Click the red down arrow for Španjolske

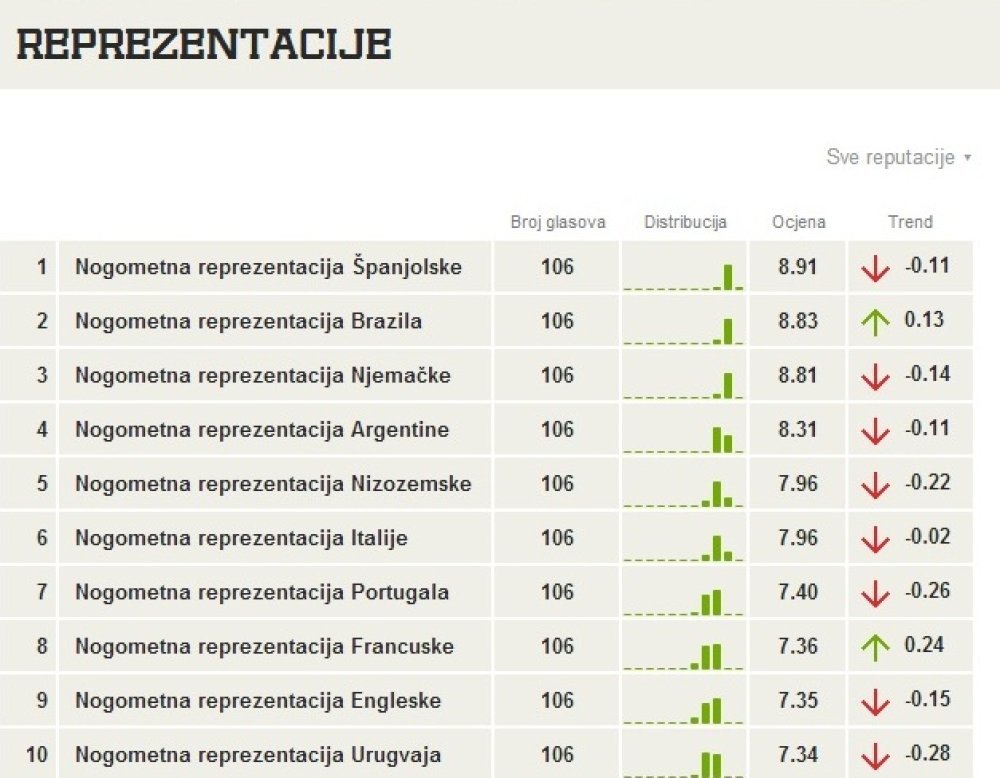(875, 268)
